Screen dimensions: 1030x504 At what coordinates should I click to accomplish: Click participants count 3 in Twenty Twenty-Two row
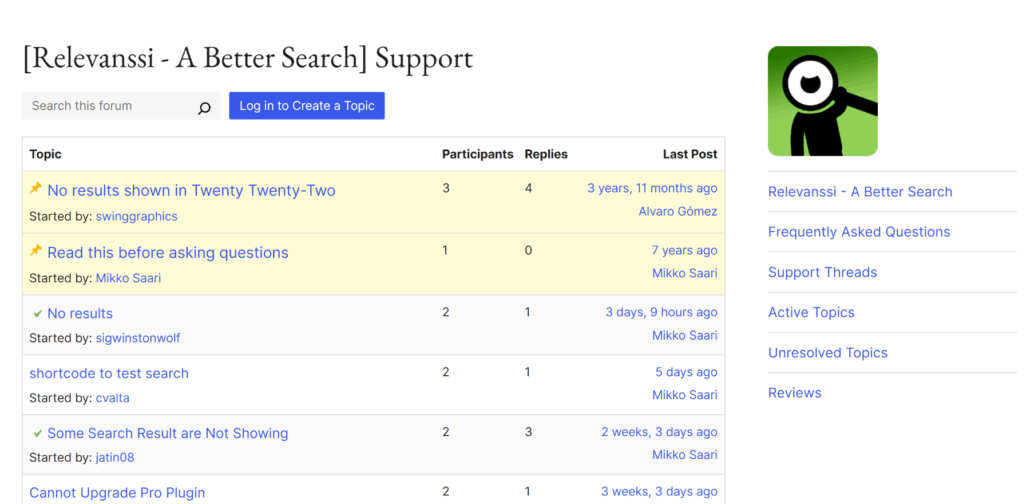(446, 189)
